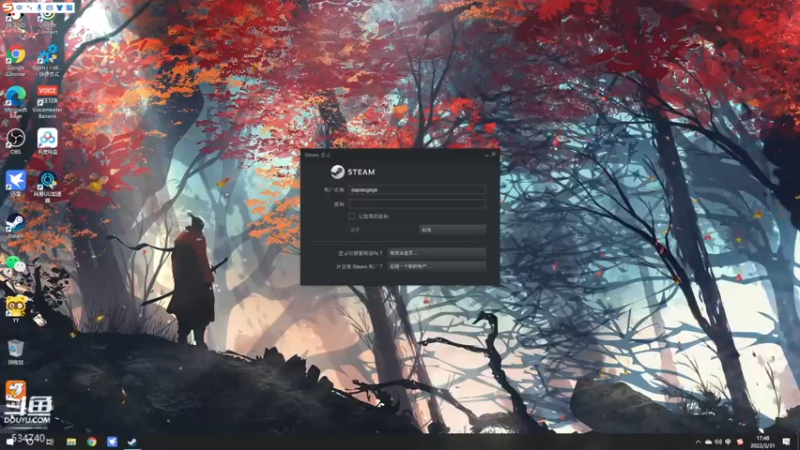
Task: Click the Steam cancel button
Action: click(453, 230)
